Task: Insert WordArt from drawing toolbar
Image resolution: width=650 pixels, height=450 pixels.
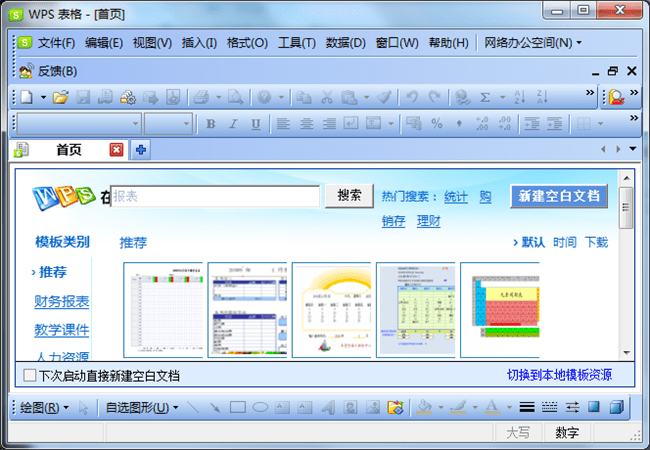Action: pos(328,407)
